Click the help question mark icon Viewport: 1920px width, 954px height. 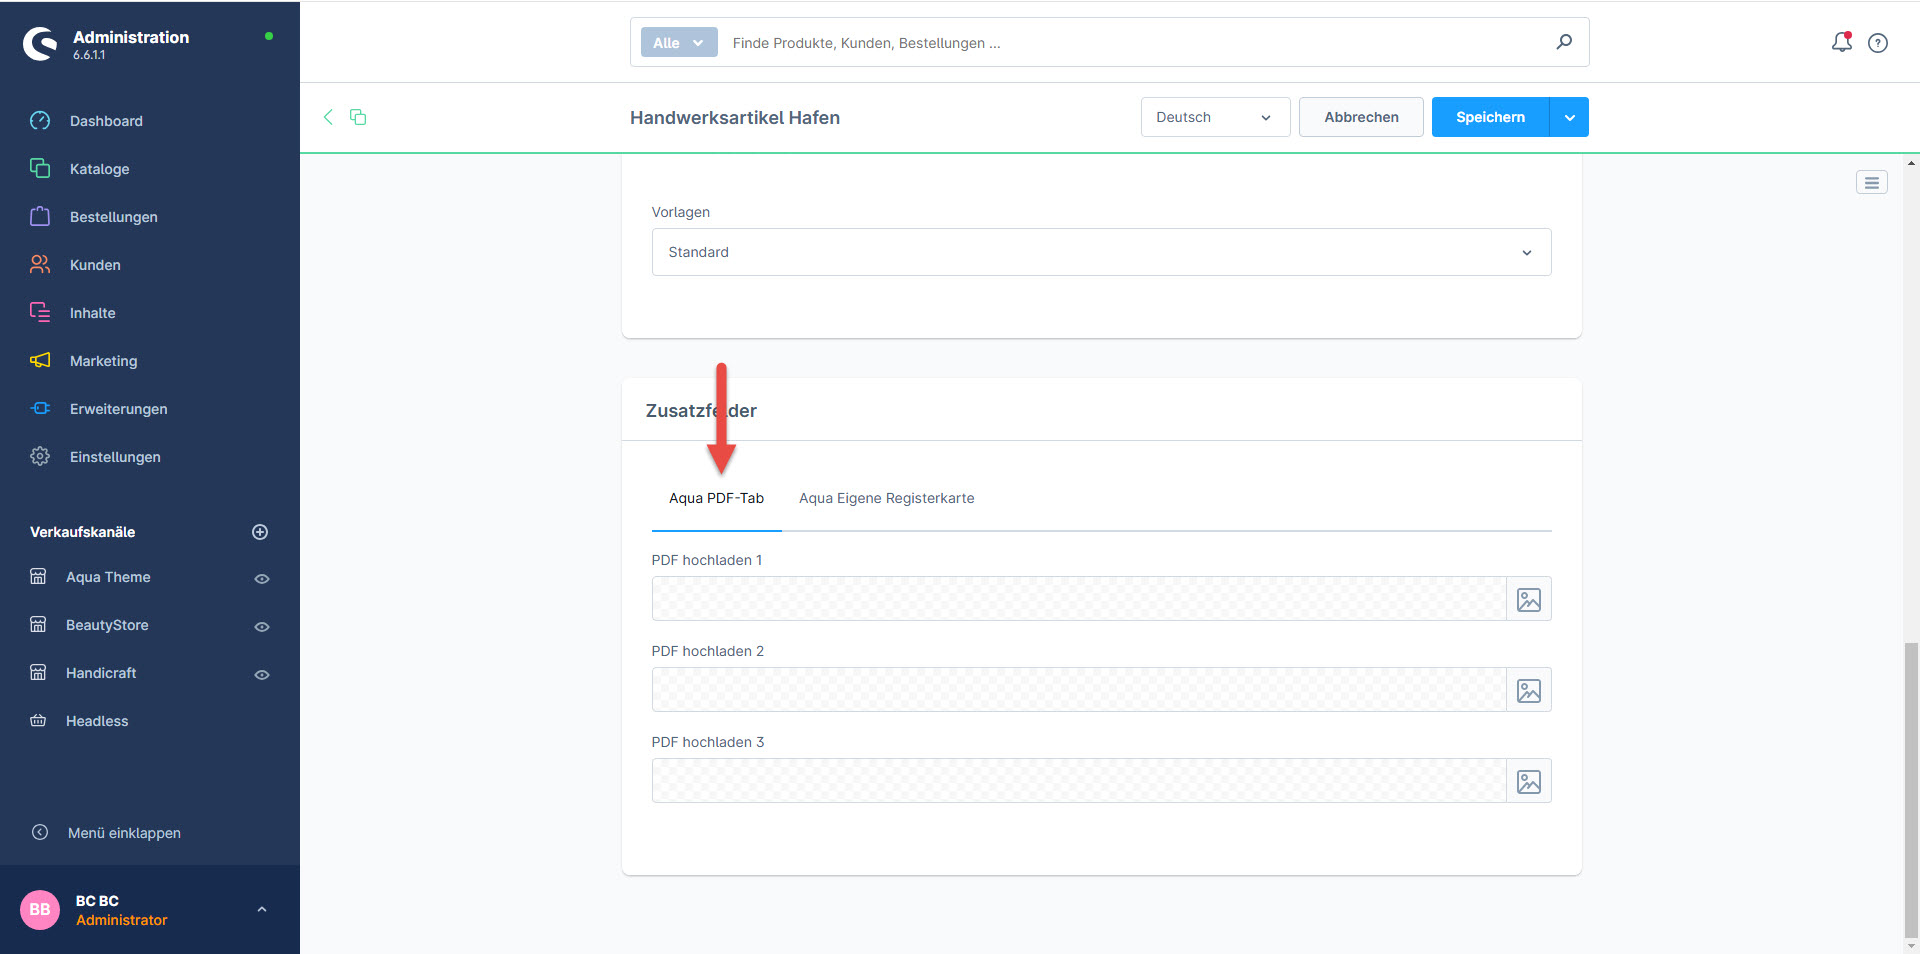click(x=1878, y=43)
